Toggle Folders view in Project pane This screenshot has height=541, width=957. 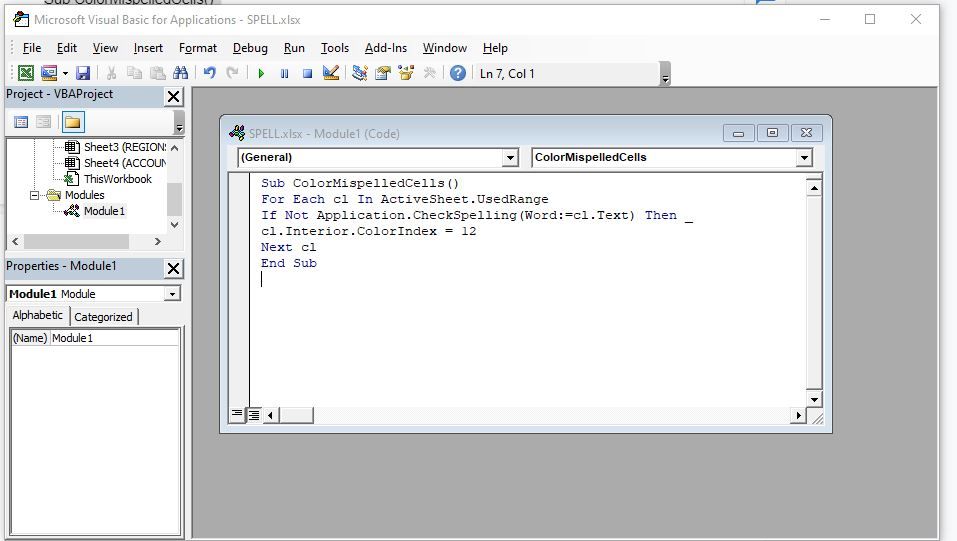(73, 122)
